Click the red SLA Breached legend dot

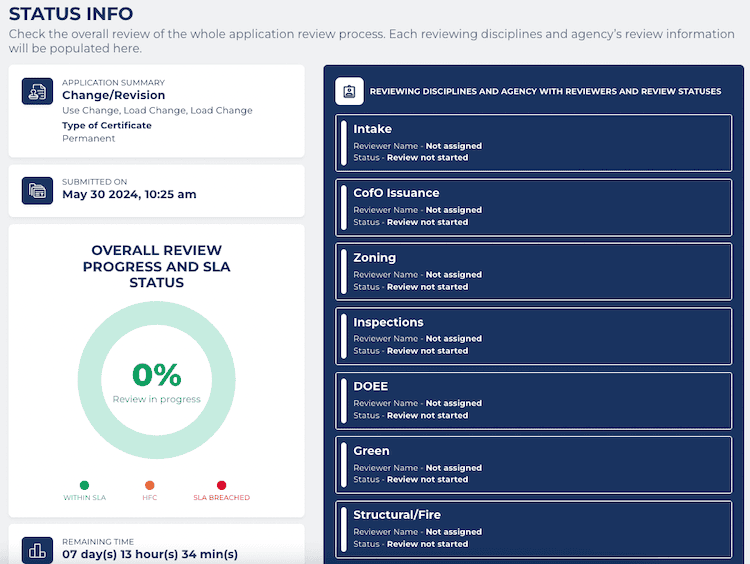coord(221,485)
